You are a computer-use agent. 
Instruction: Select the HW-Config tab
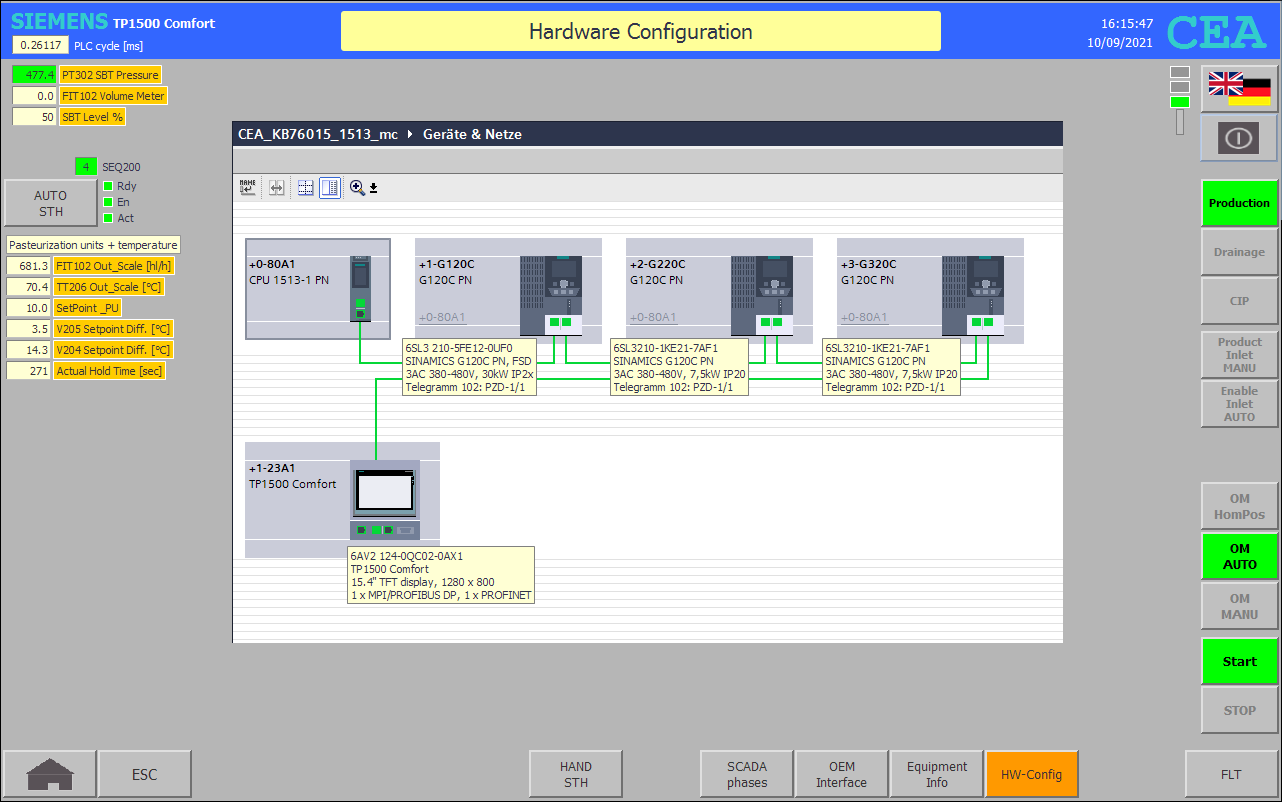pyautogui.click(x=1032, y=774)
